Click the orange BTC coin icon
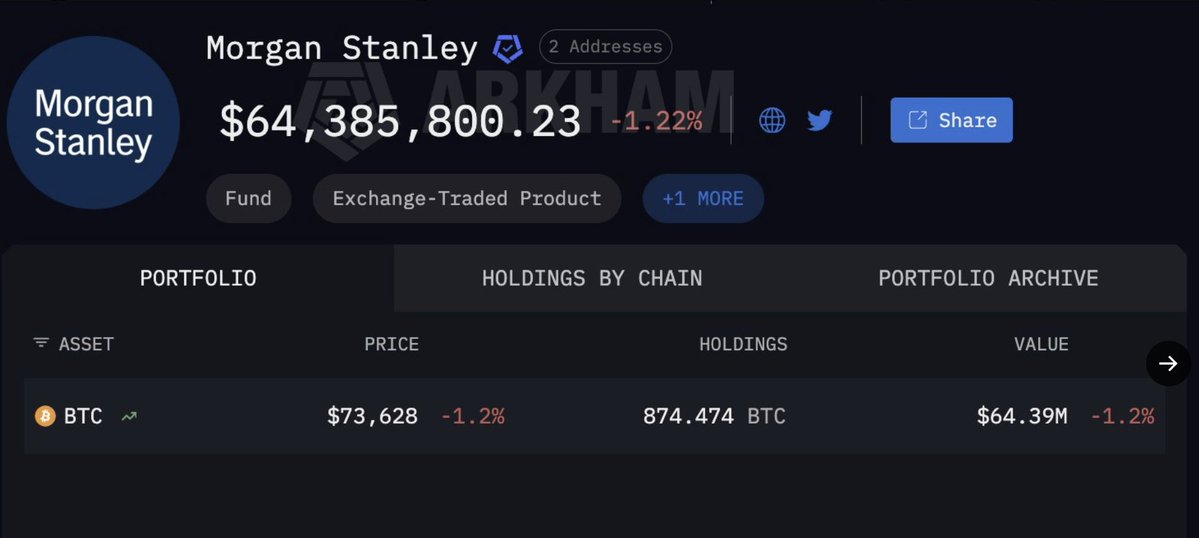 45,416
